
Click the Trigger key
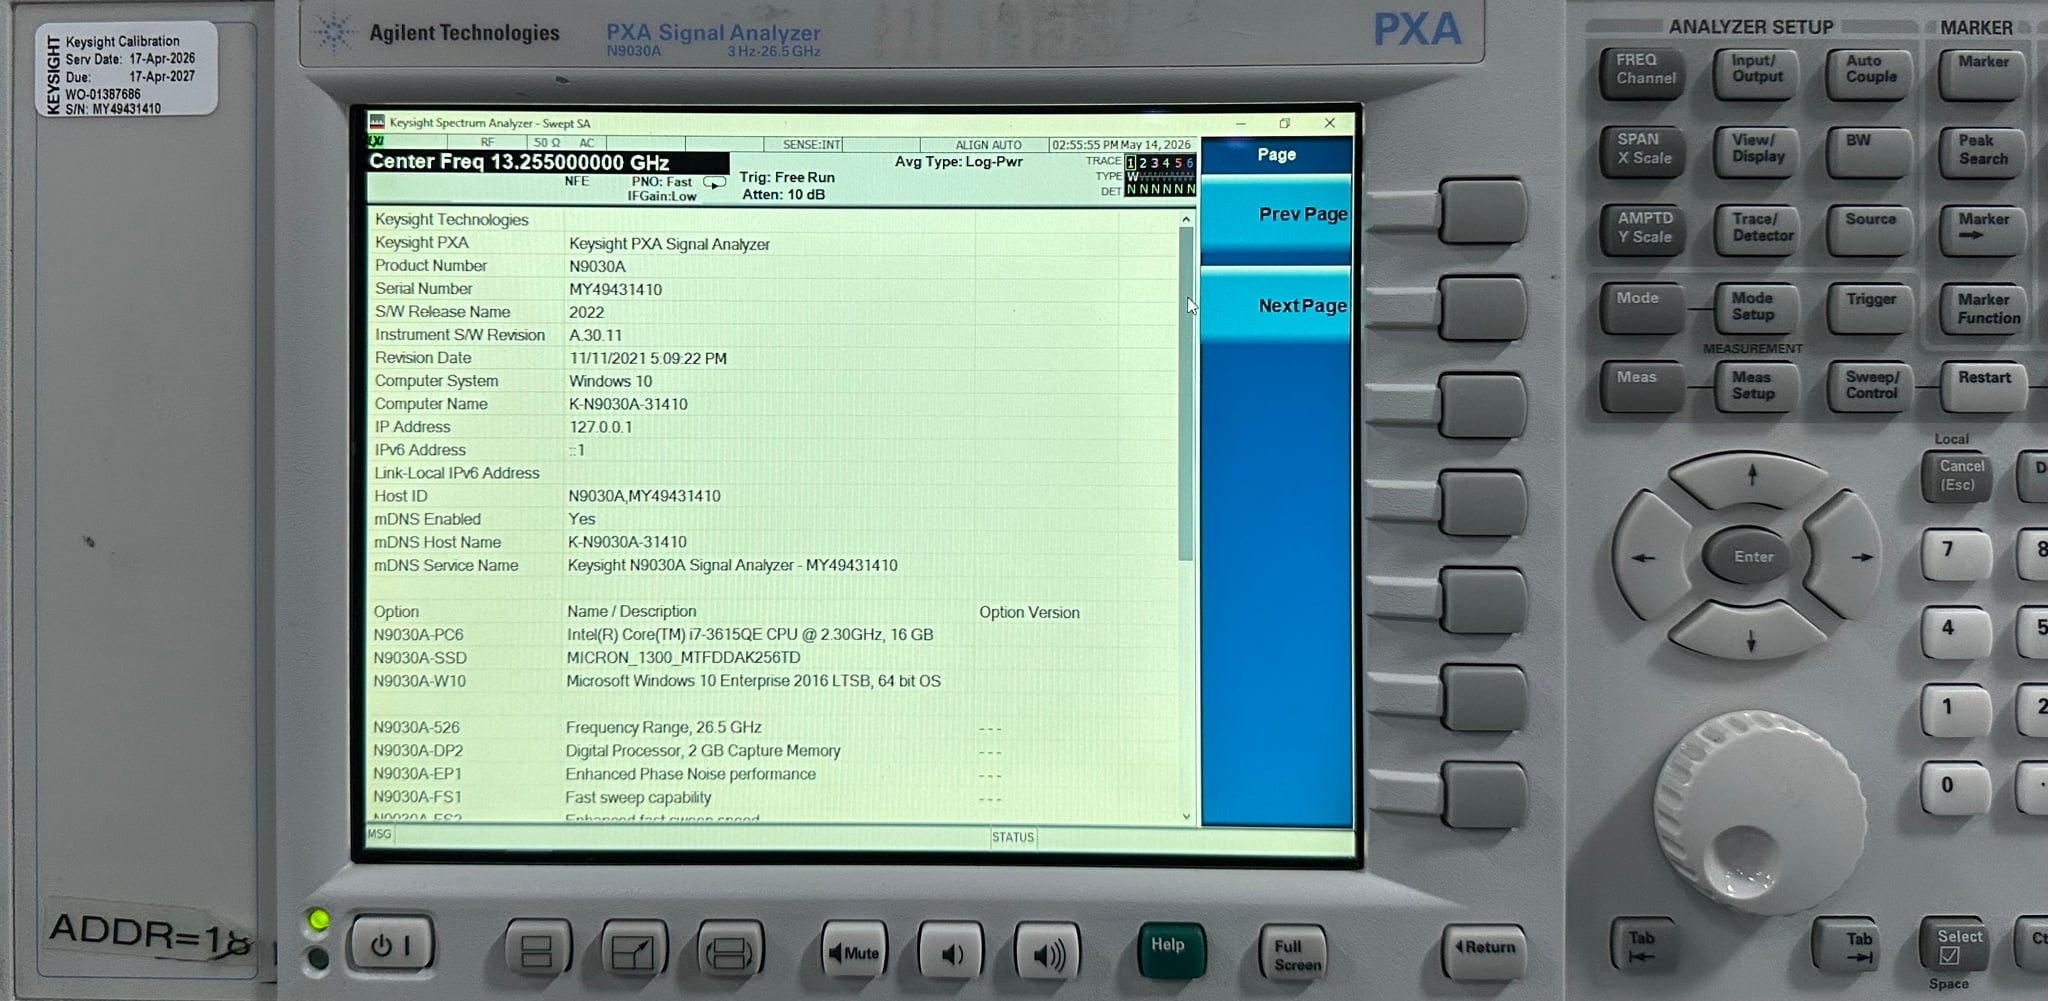click(x=1870, y=309)
